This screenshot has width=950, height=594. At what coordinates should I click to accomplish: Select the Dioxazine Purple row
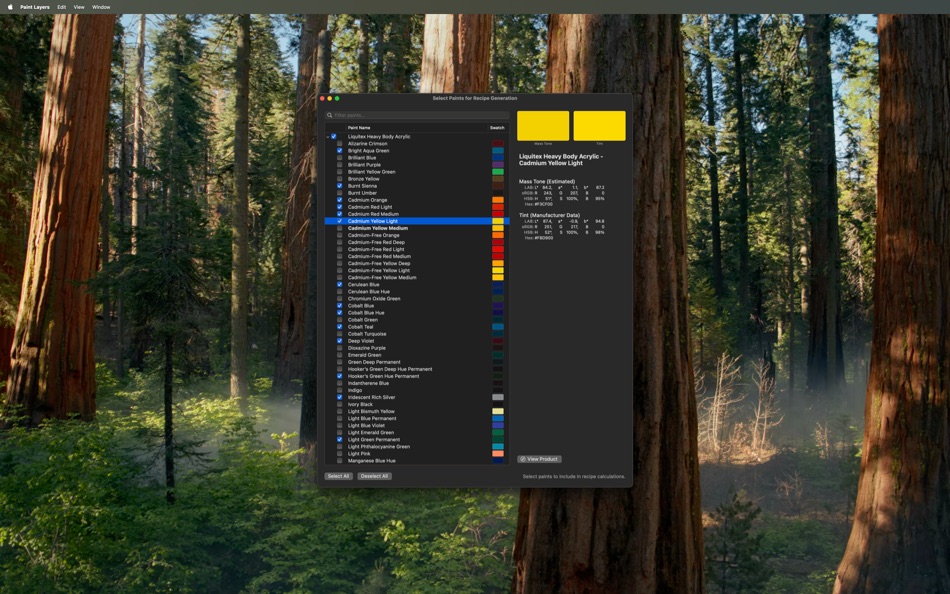417,348
